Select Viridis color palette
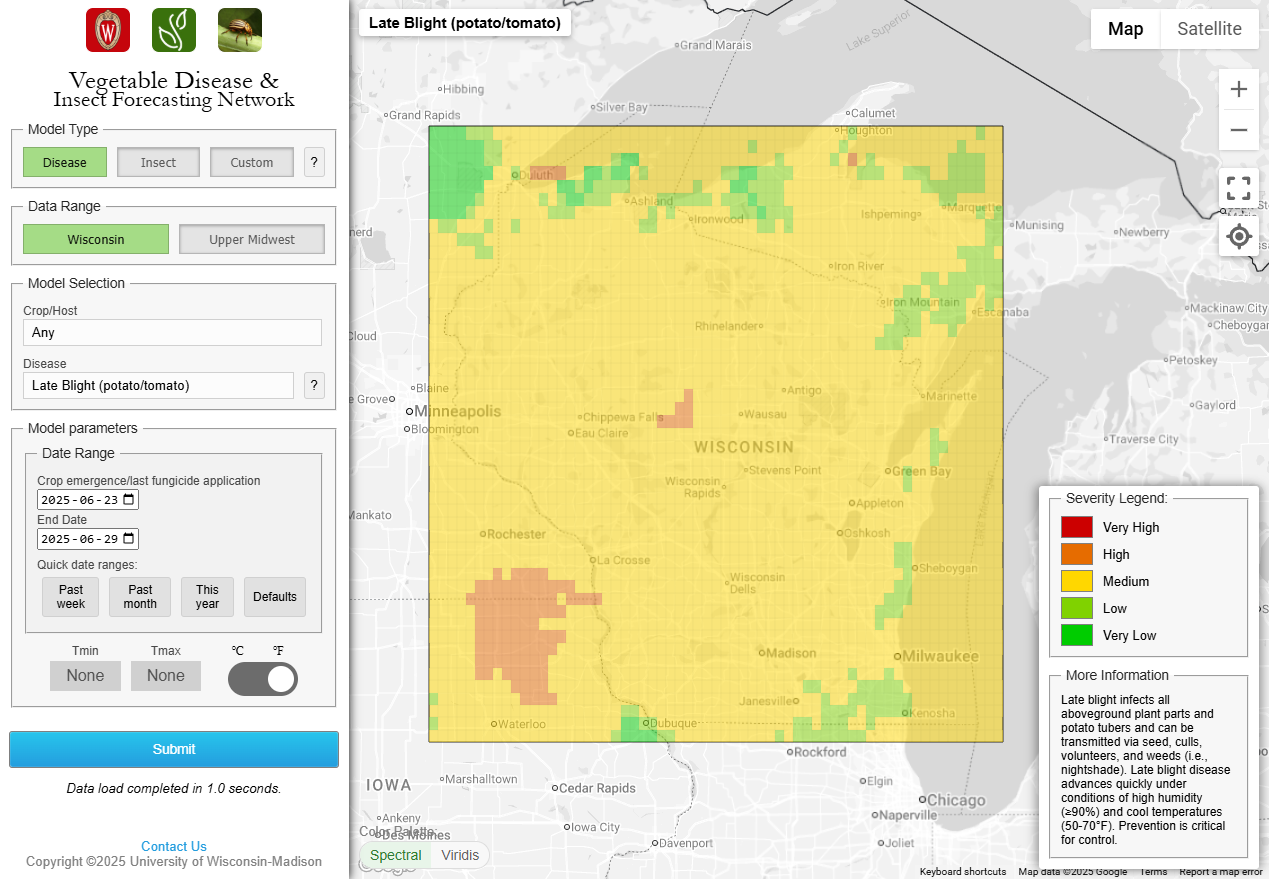The width and height of the screenshot is (1269, 879). (460, 855)
